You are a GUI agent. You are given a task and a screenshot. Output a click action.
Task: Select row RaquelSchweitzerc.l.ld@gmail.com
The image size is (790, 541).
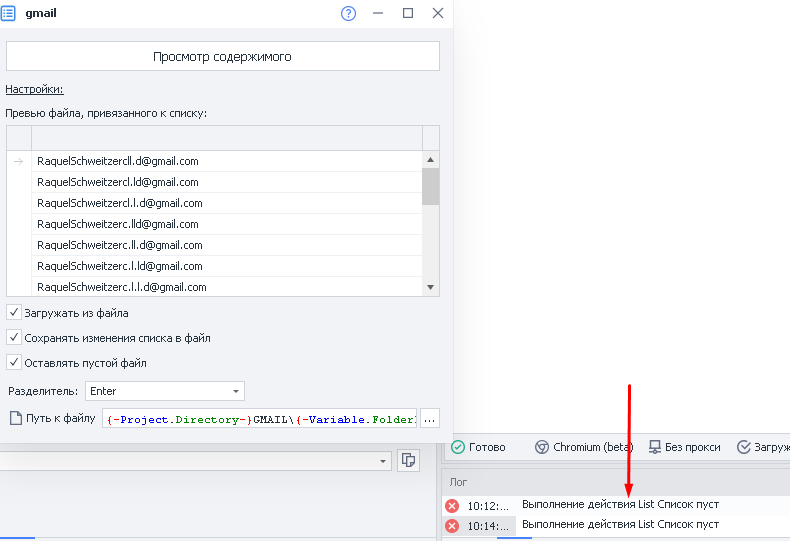pos(227,266)
